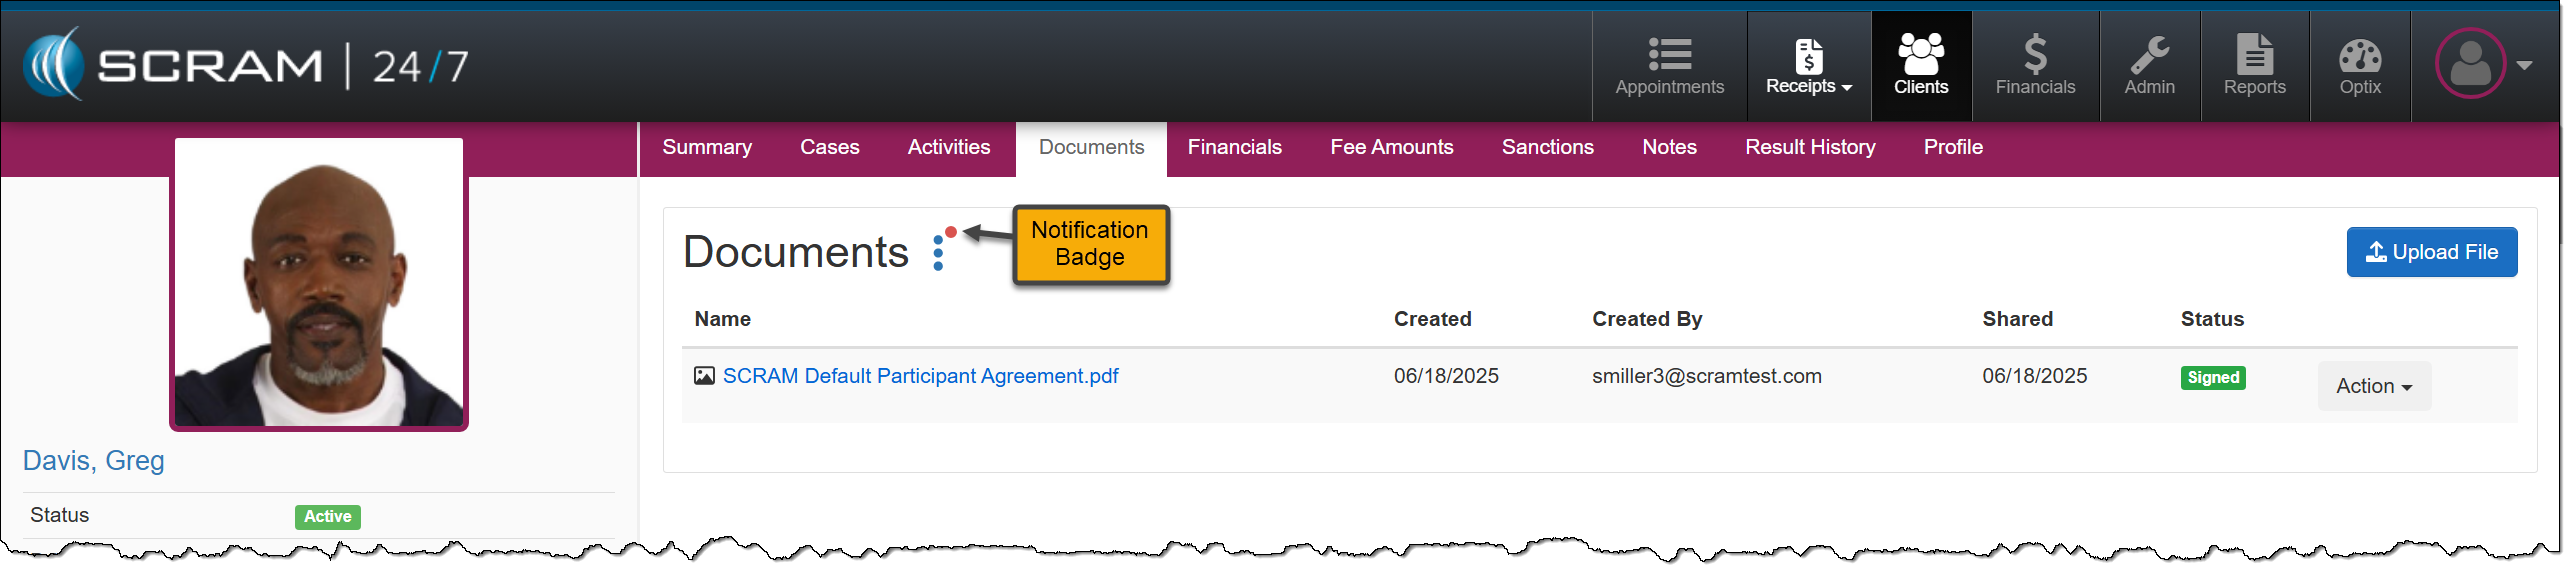Open the user profile avatar dropdown
Viewport: 2567px width, 576px height.
[x=2482, y=64]
